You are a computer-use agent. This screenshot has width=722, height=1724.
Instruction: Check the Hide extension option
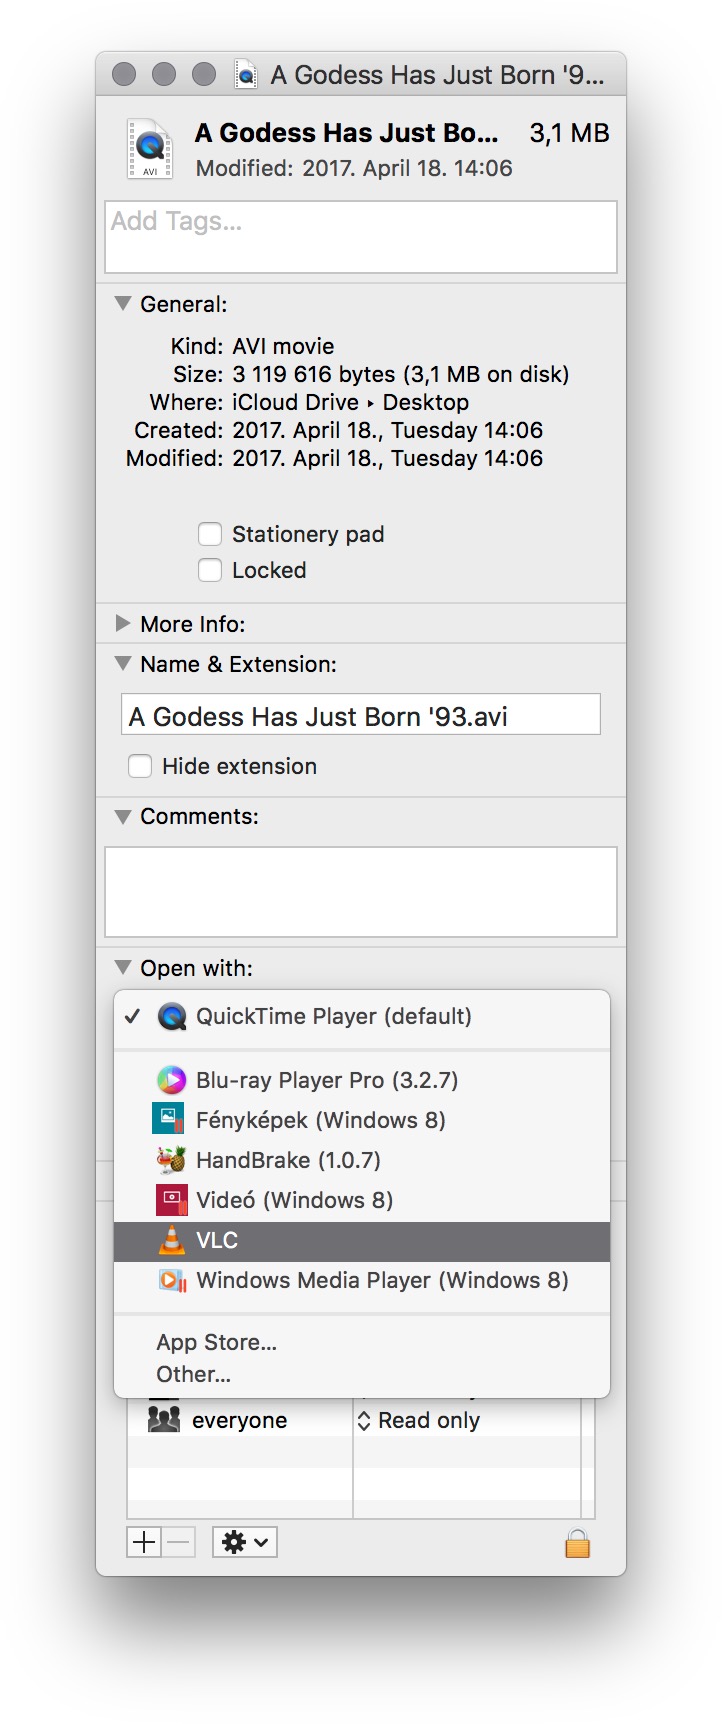pos(140,766)
